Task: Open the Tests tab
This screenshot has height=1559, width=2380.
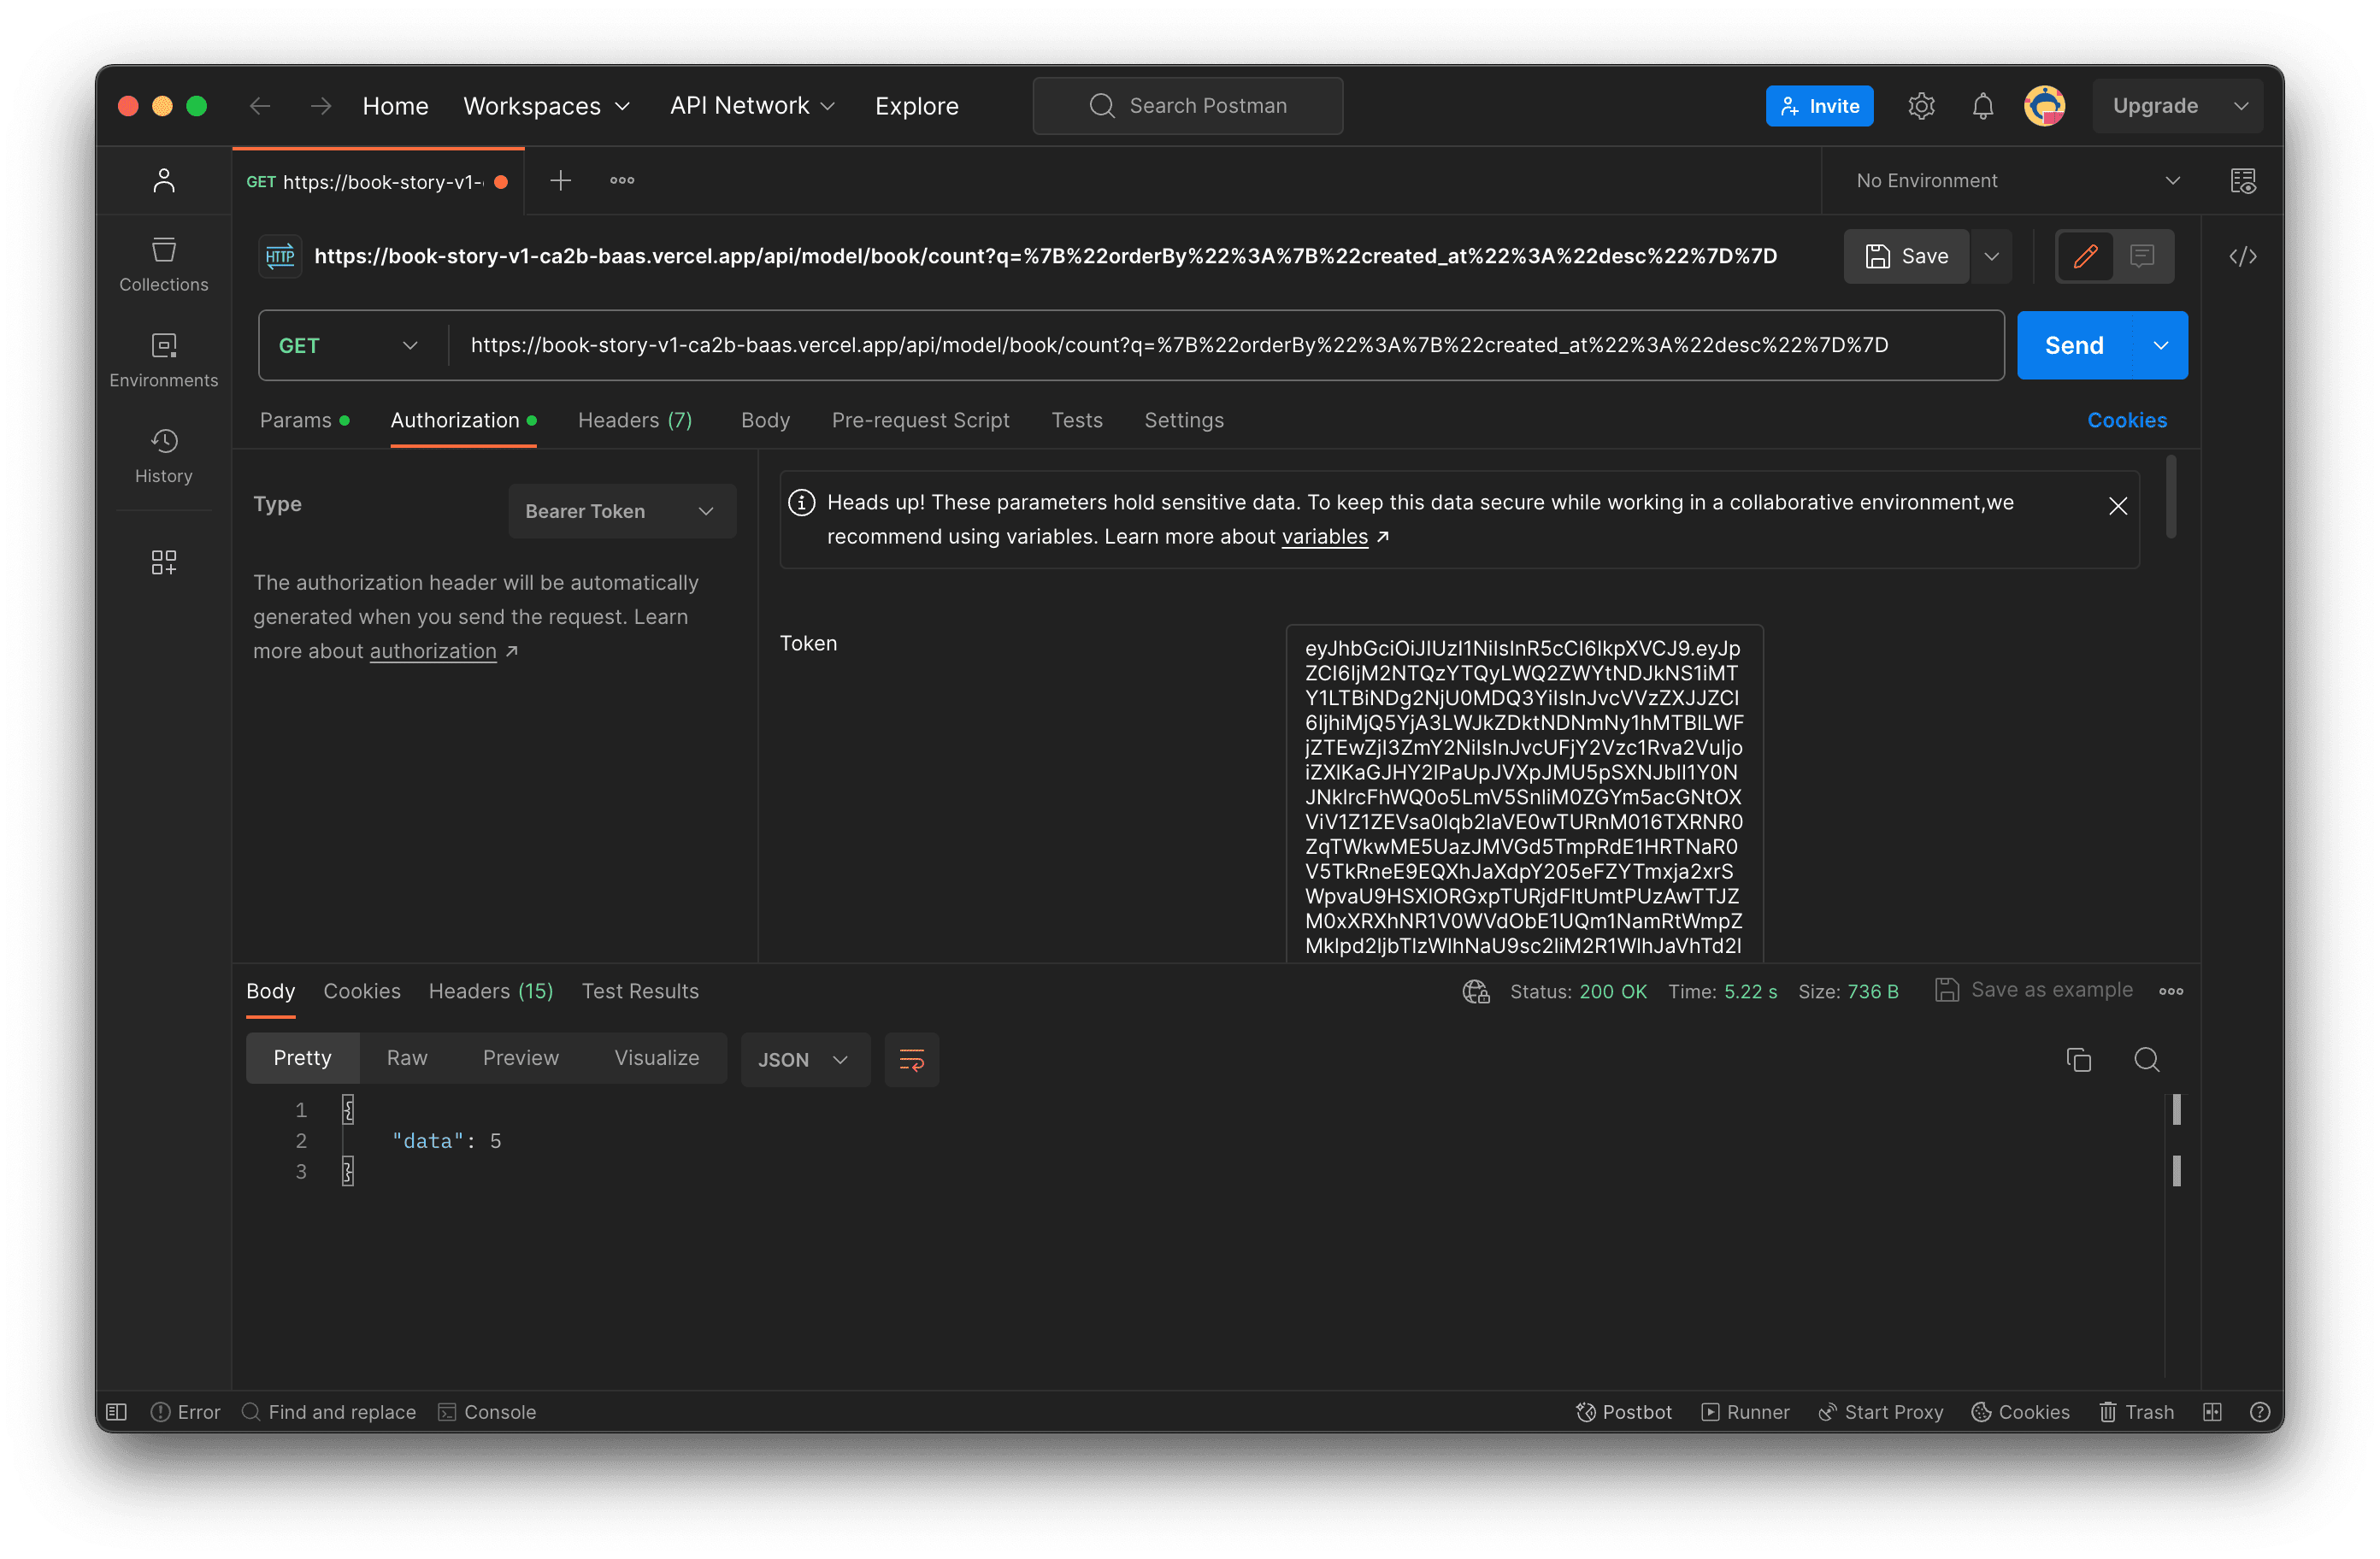Action: tap(1076, 420)
